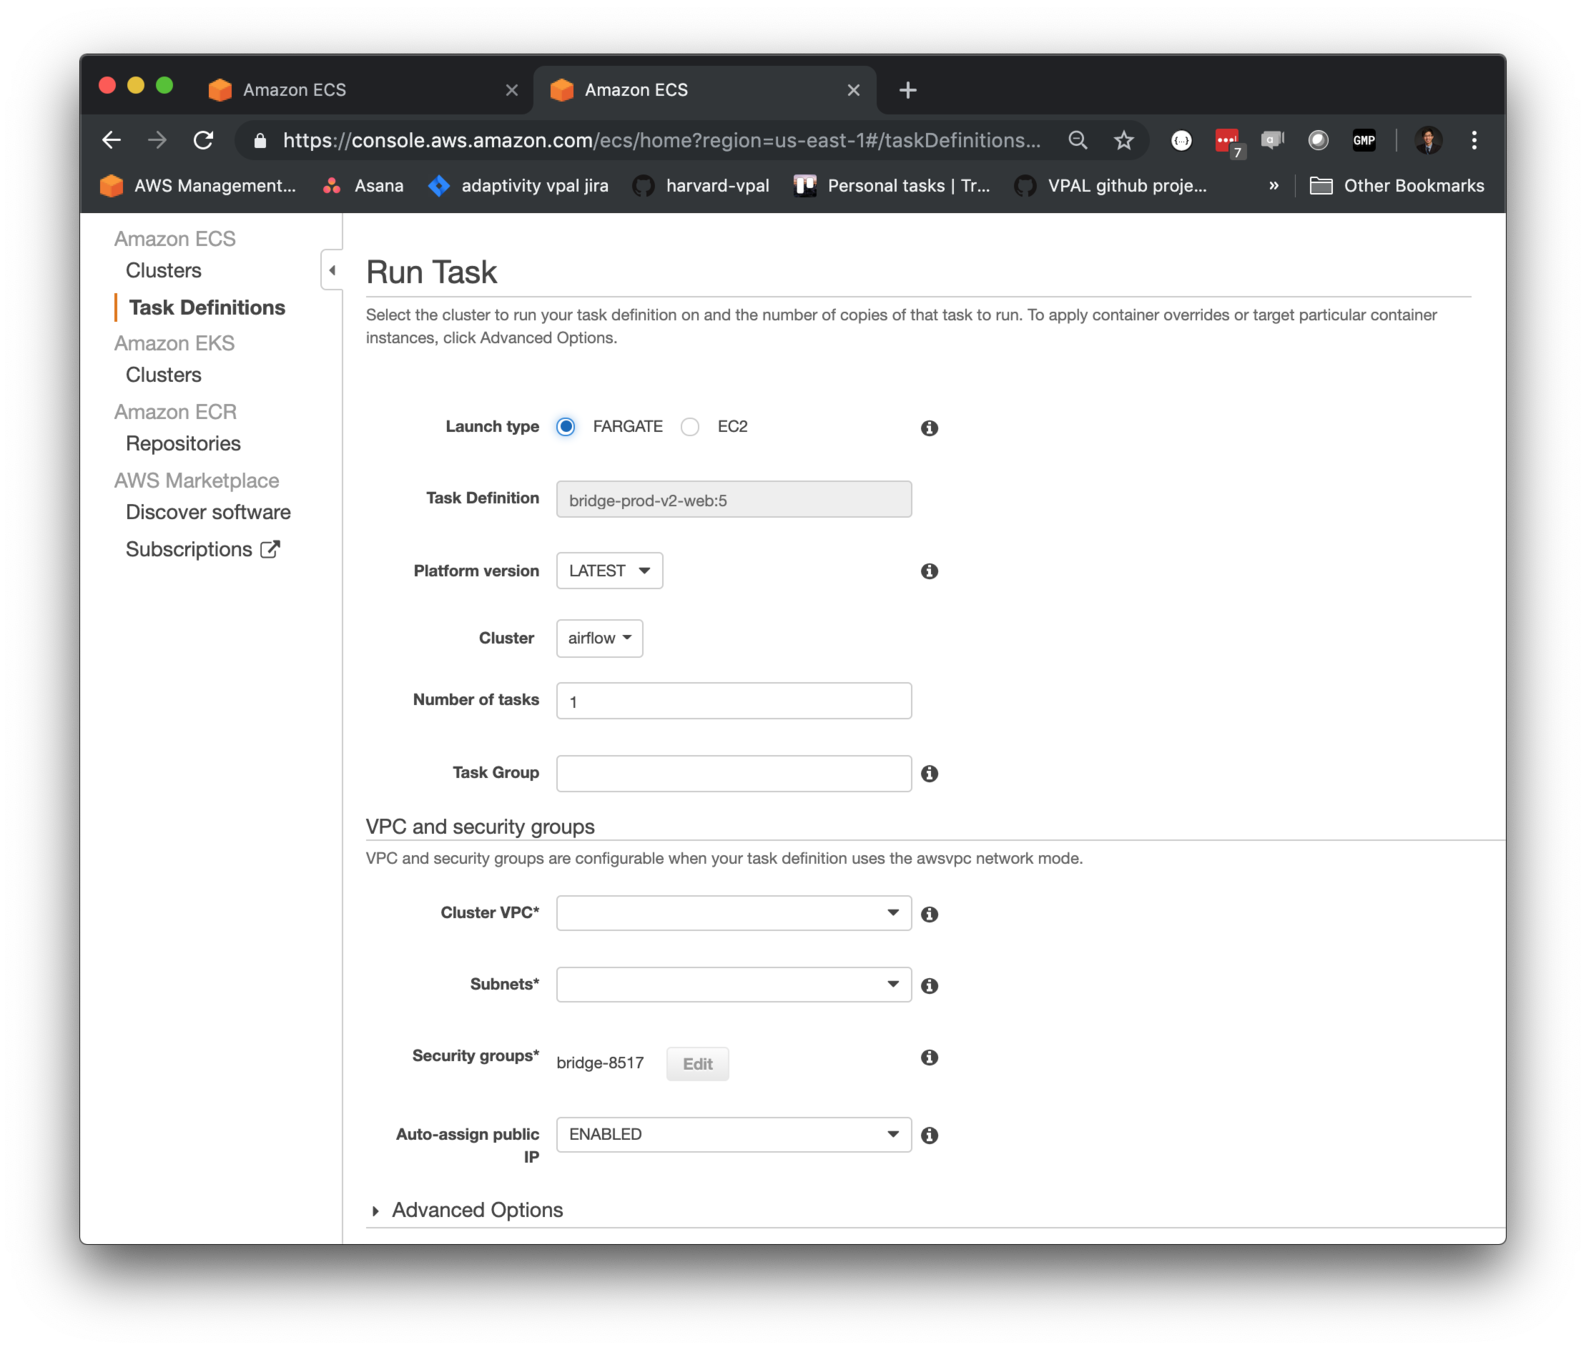
Task: Expand Advanced Options
Action: tap(467, 1211)
